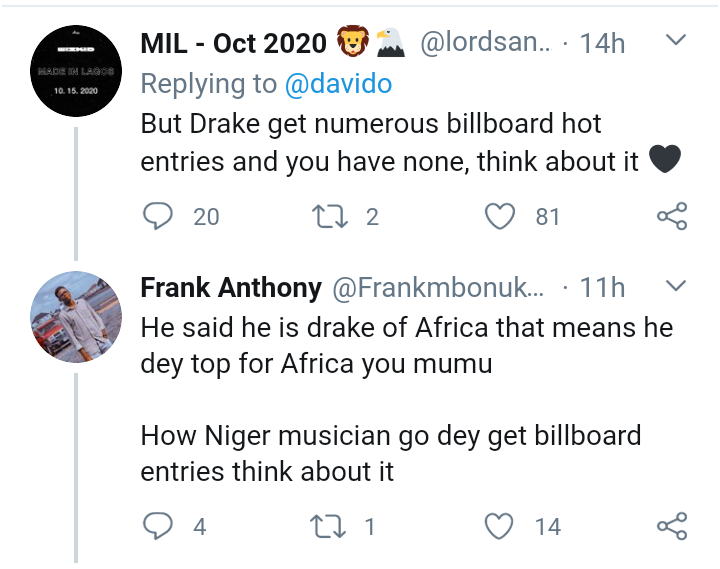Screen dimensions: 720x569
Task: Open options chevron on Frank Anthony's tweet
Action: click(675, 286)
